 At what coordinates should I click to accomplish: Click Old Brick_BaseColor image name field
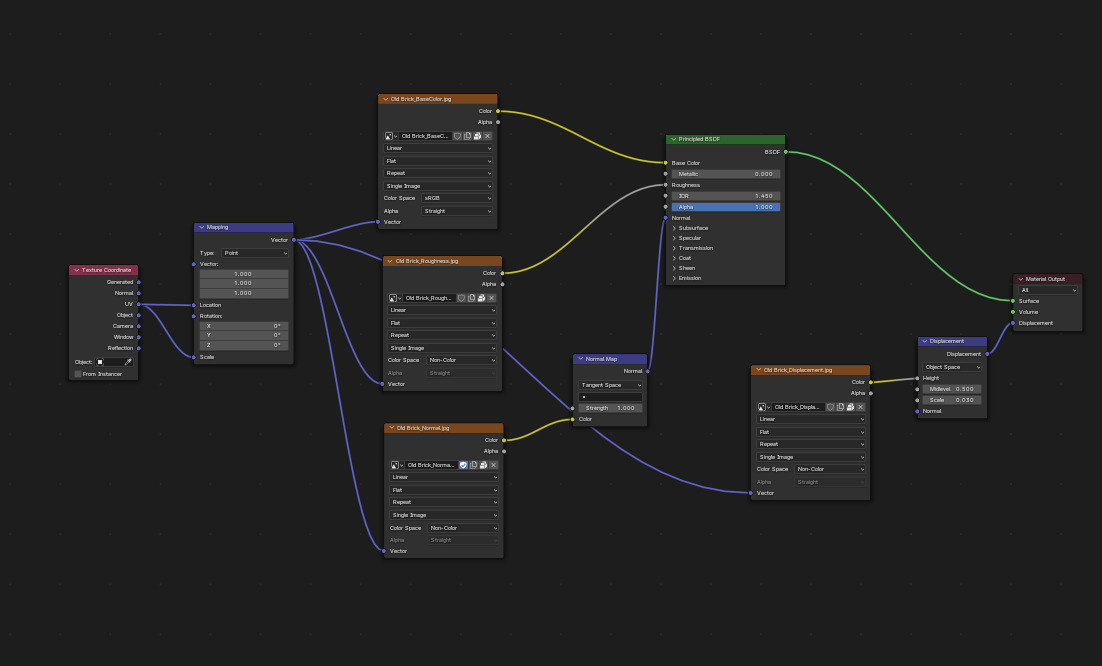(x=425, y=136)
